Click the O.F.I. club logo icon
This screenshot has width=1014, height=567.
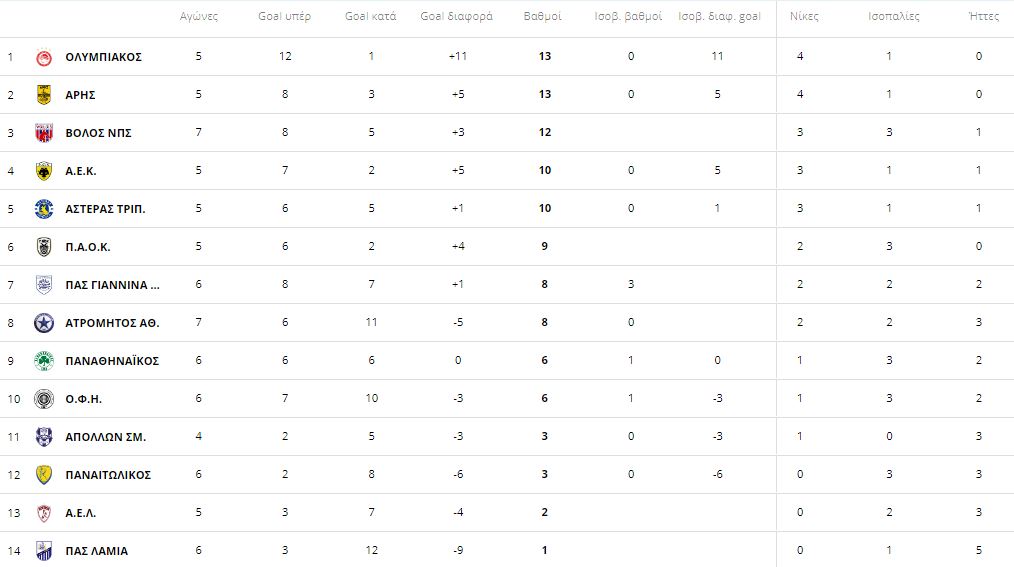pos(44,399)
